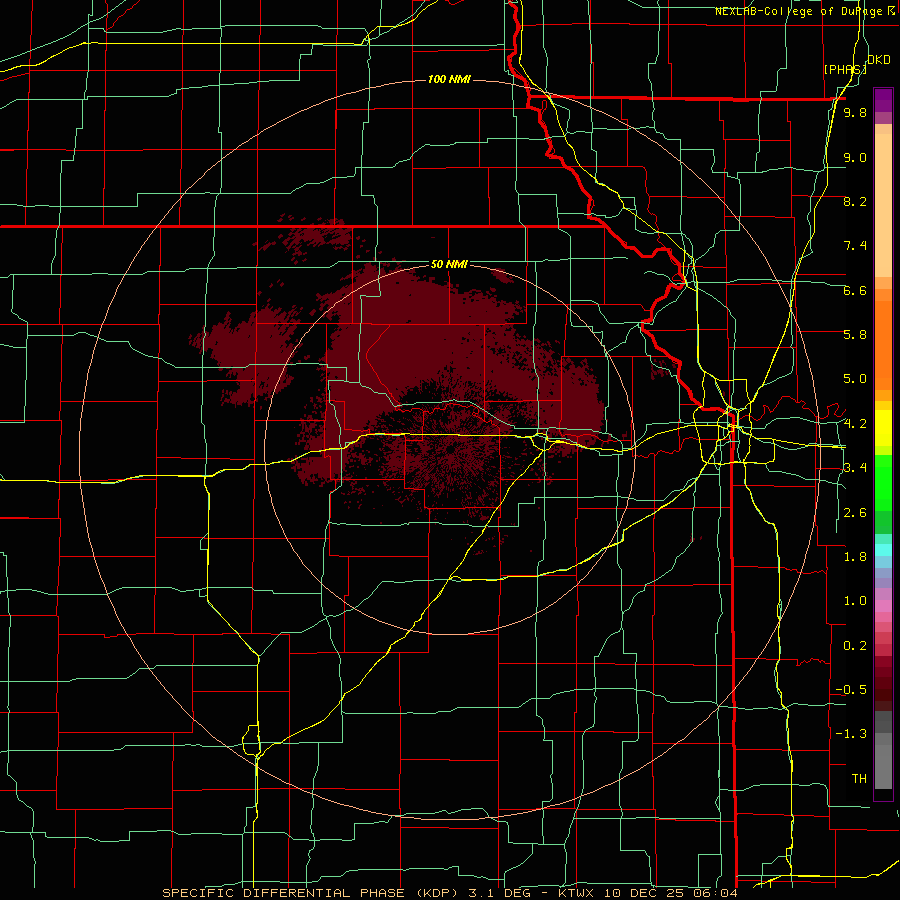Click the 2.6 value on the color scale
This screenshot has width=900, height=900.
click(855, 513)
